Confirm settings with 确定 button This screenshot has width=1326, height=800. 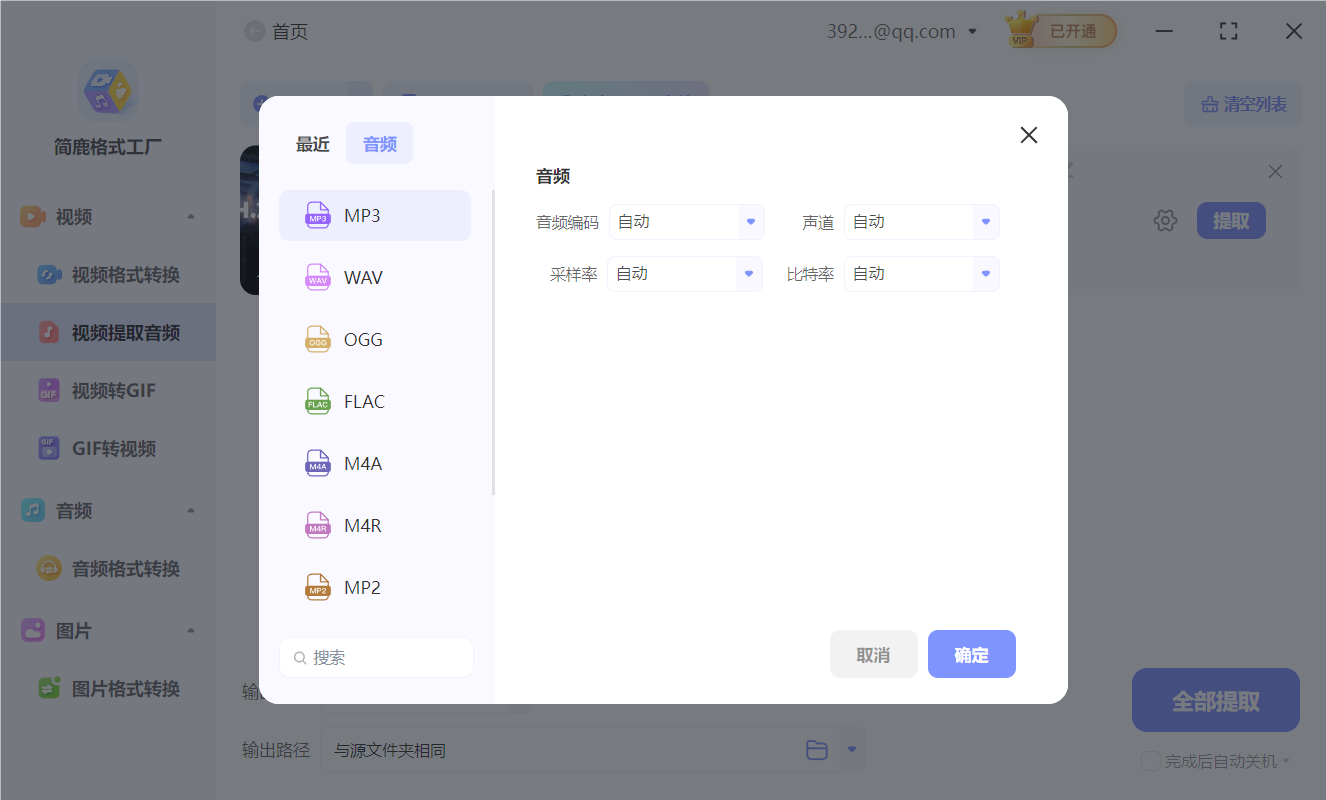pyautogui.click(x=971, y=653)
